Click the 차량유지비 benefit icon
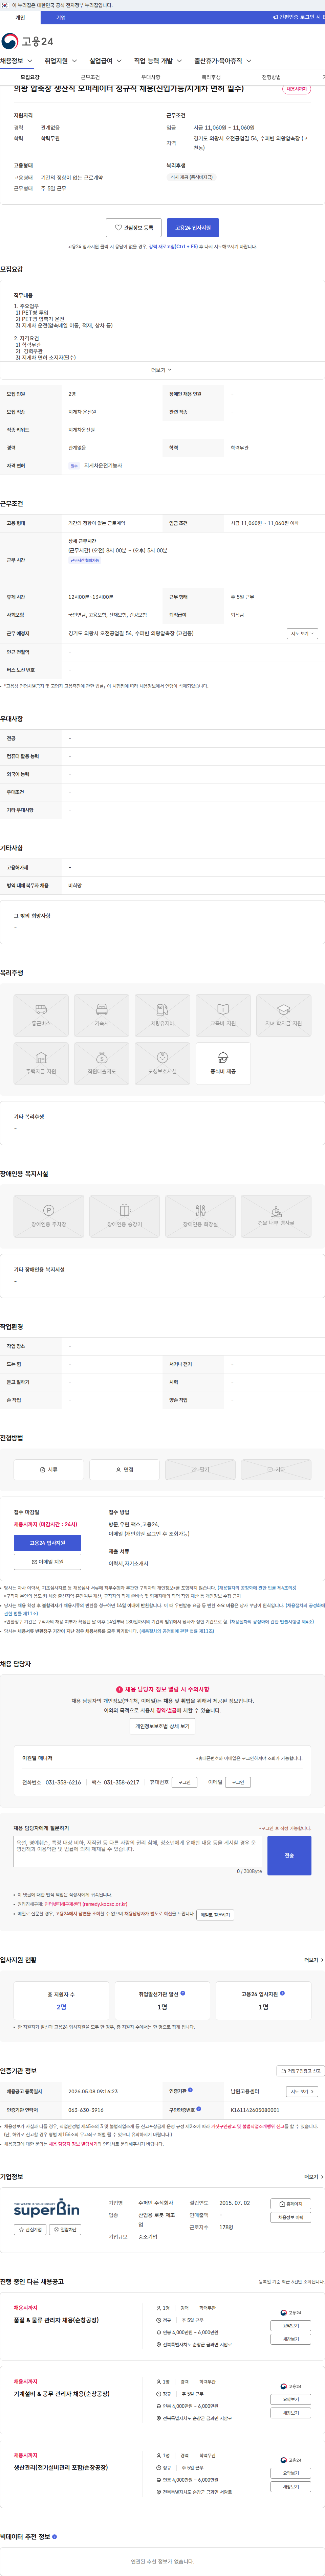 coord(162,1015)
